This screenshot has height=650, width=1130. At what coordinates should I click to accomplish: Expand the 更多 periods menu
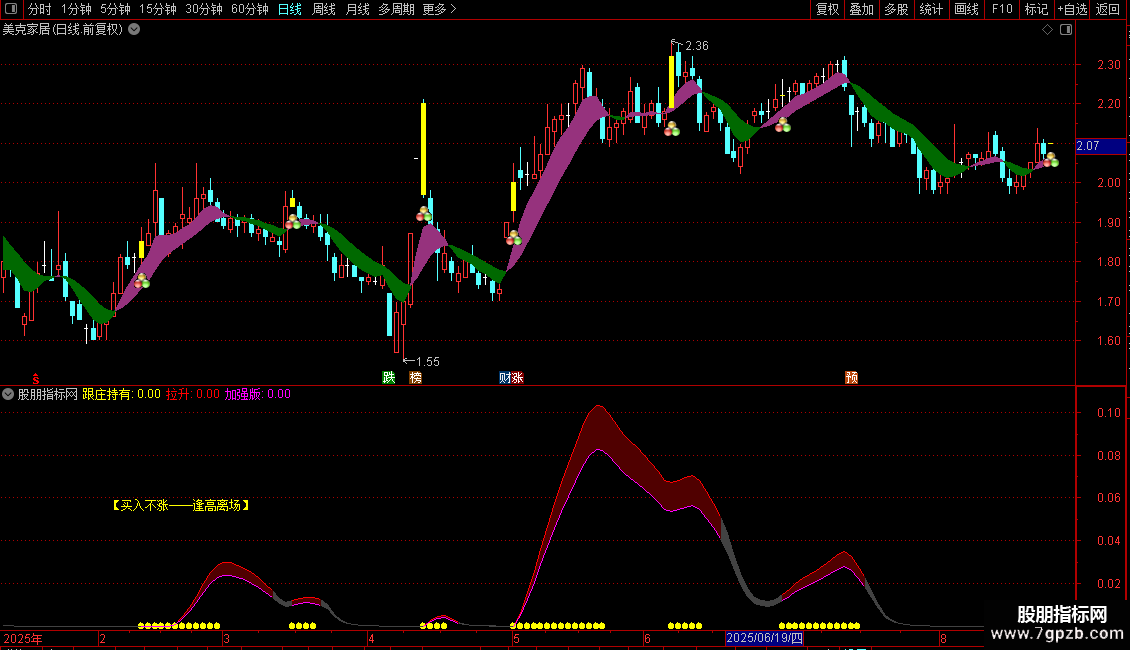coord(439,9)
